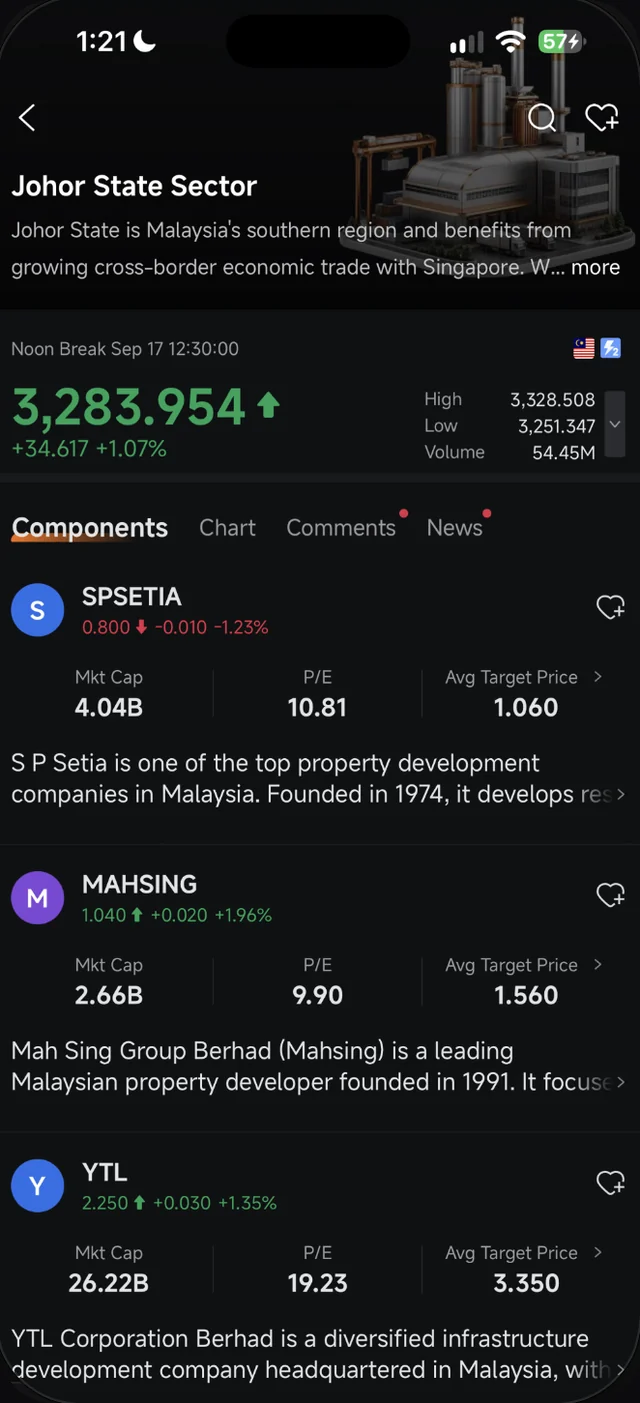Tap the Johor State Sector title
The width and height of the screenshot is (640, 1403).
click(134, 186)
